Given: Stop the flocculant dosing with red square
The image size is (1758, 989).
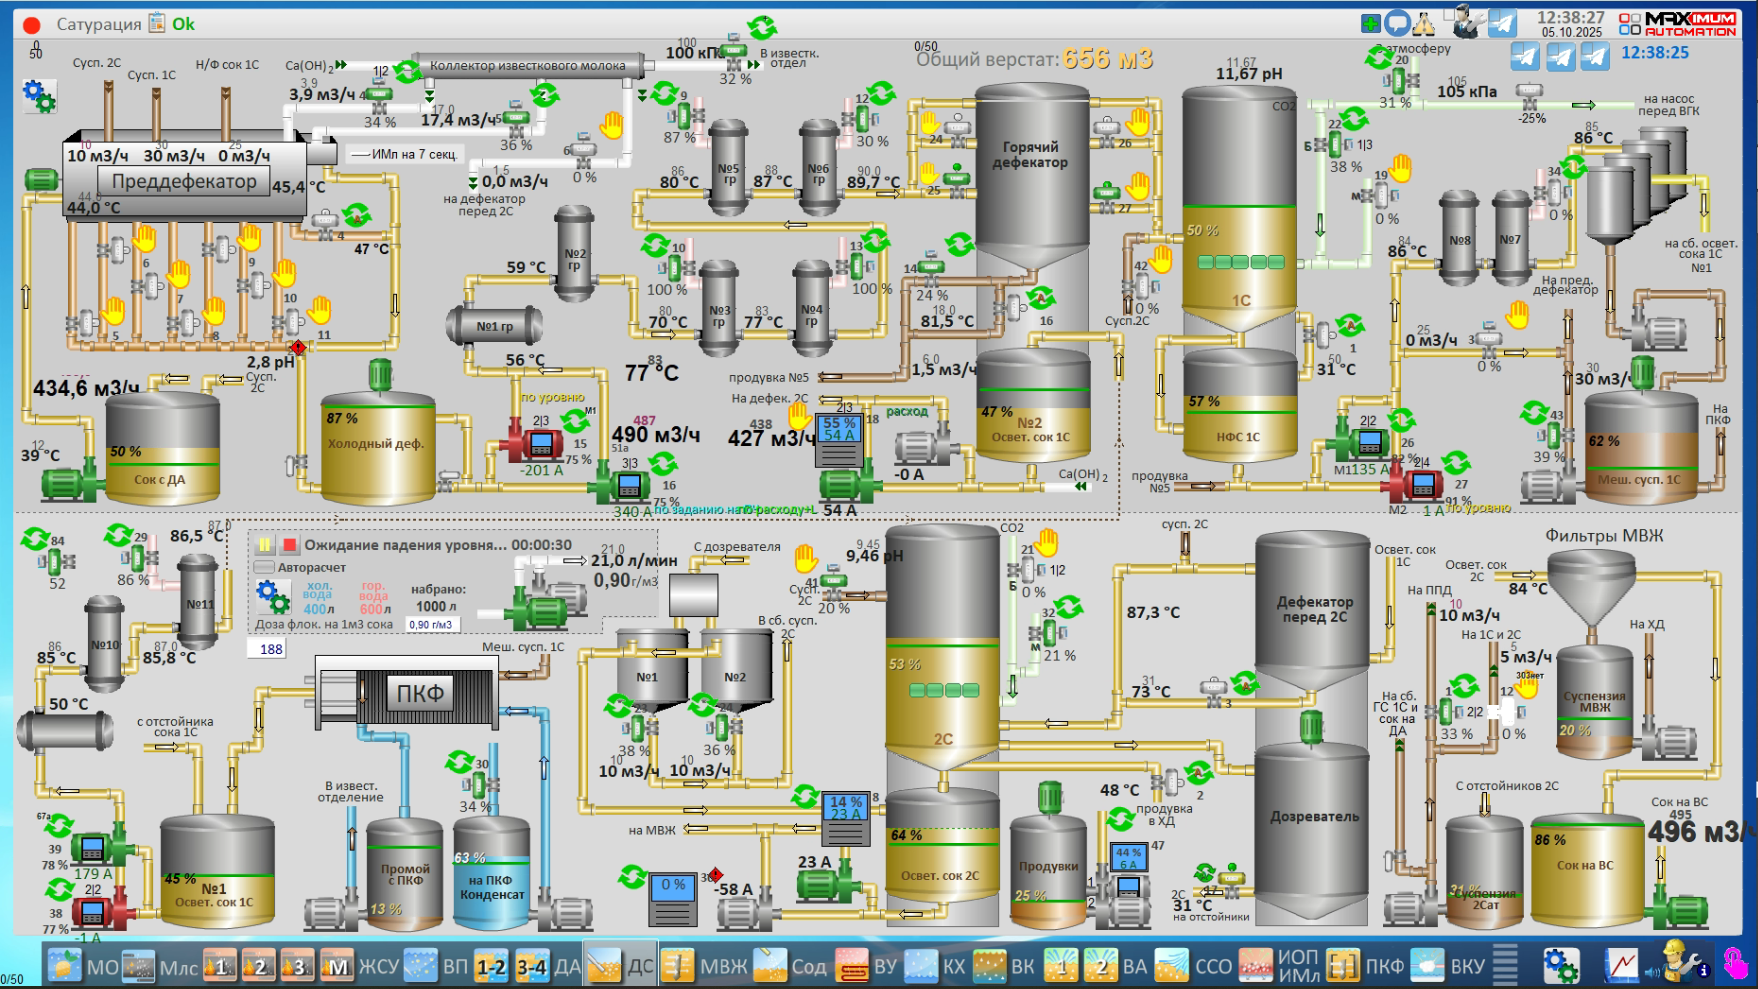Looking at the screenshot, I should tap(289, 545).
